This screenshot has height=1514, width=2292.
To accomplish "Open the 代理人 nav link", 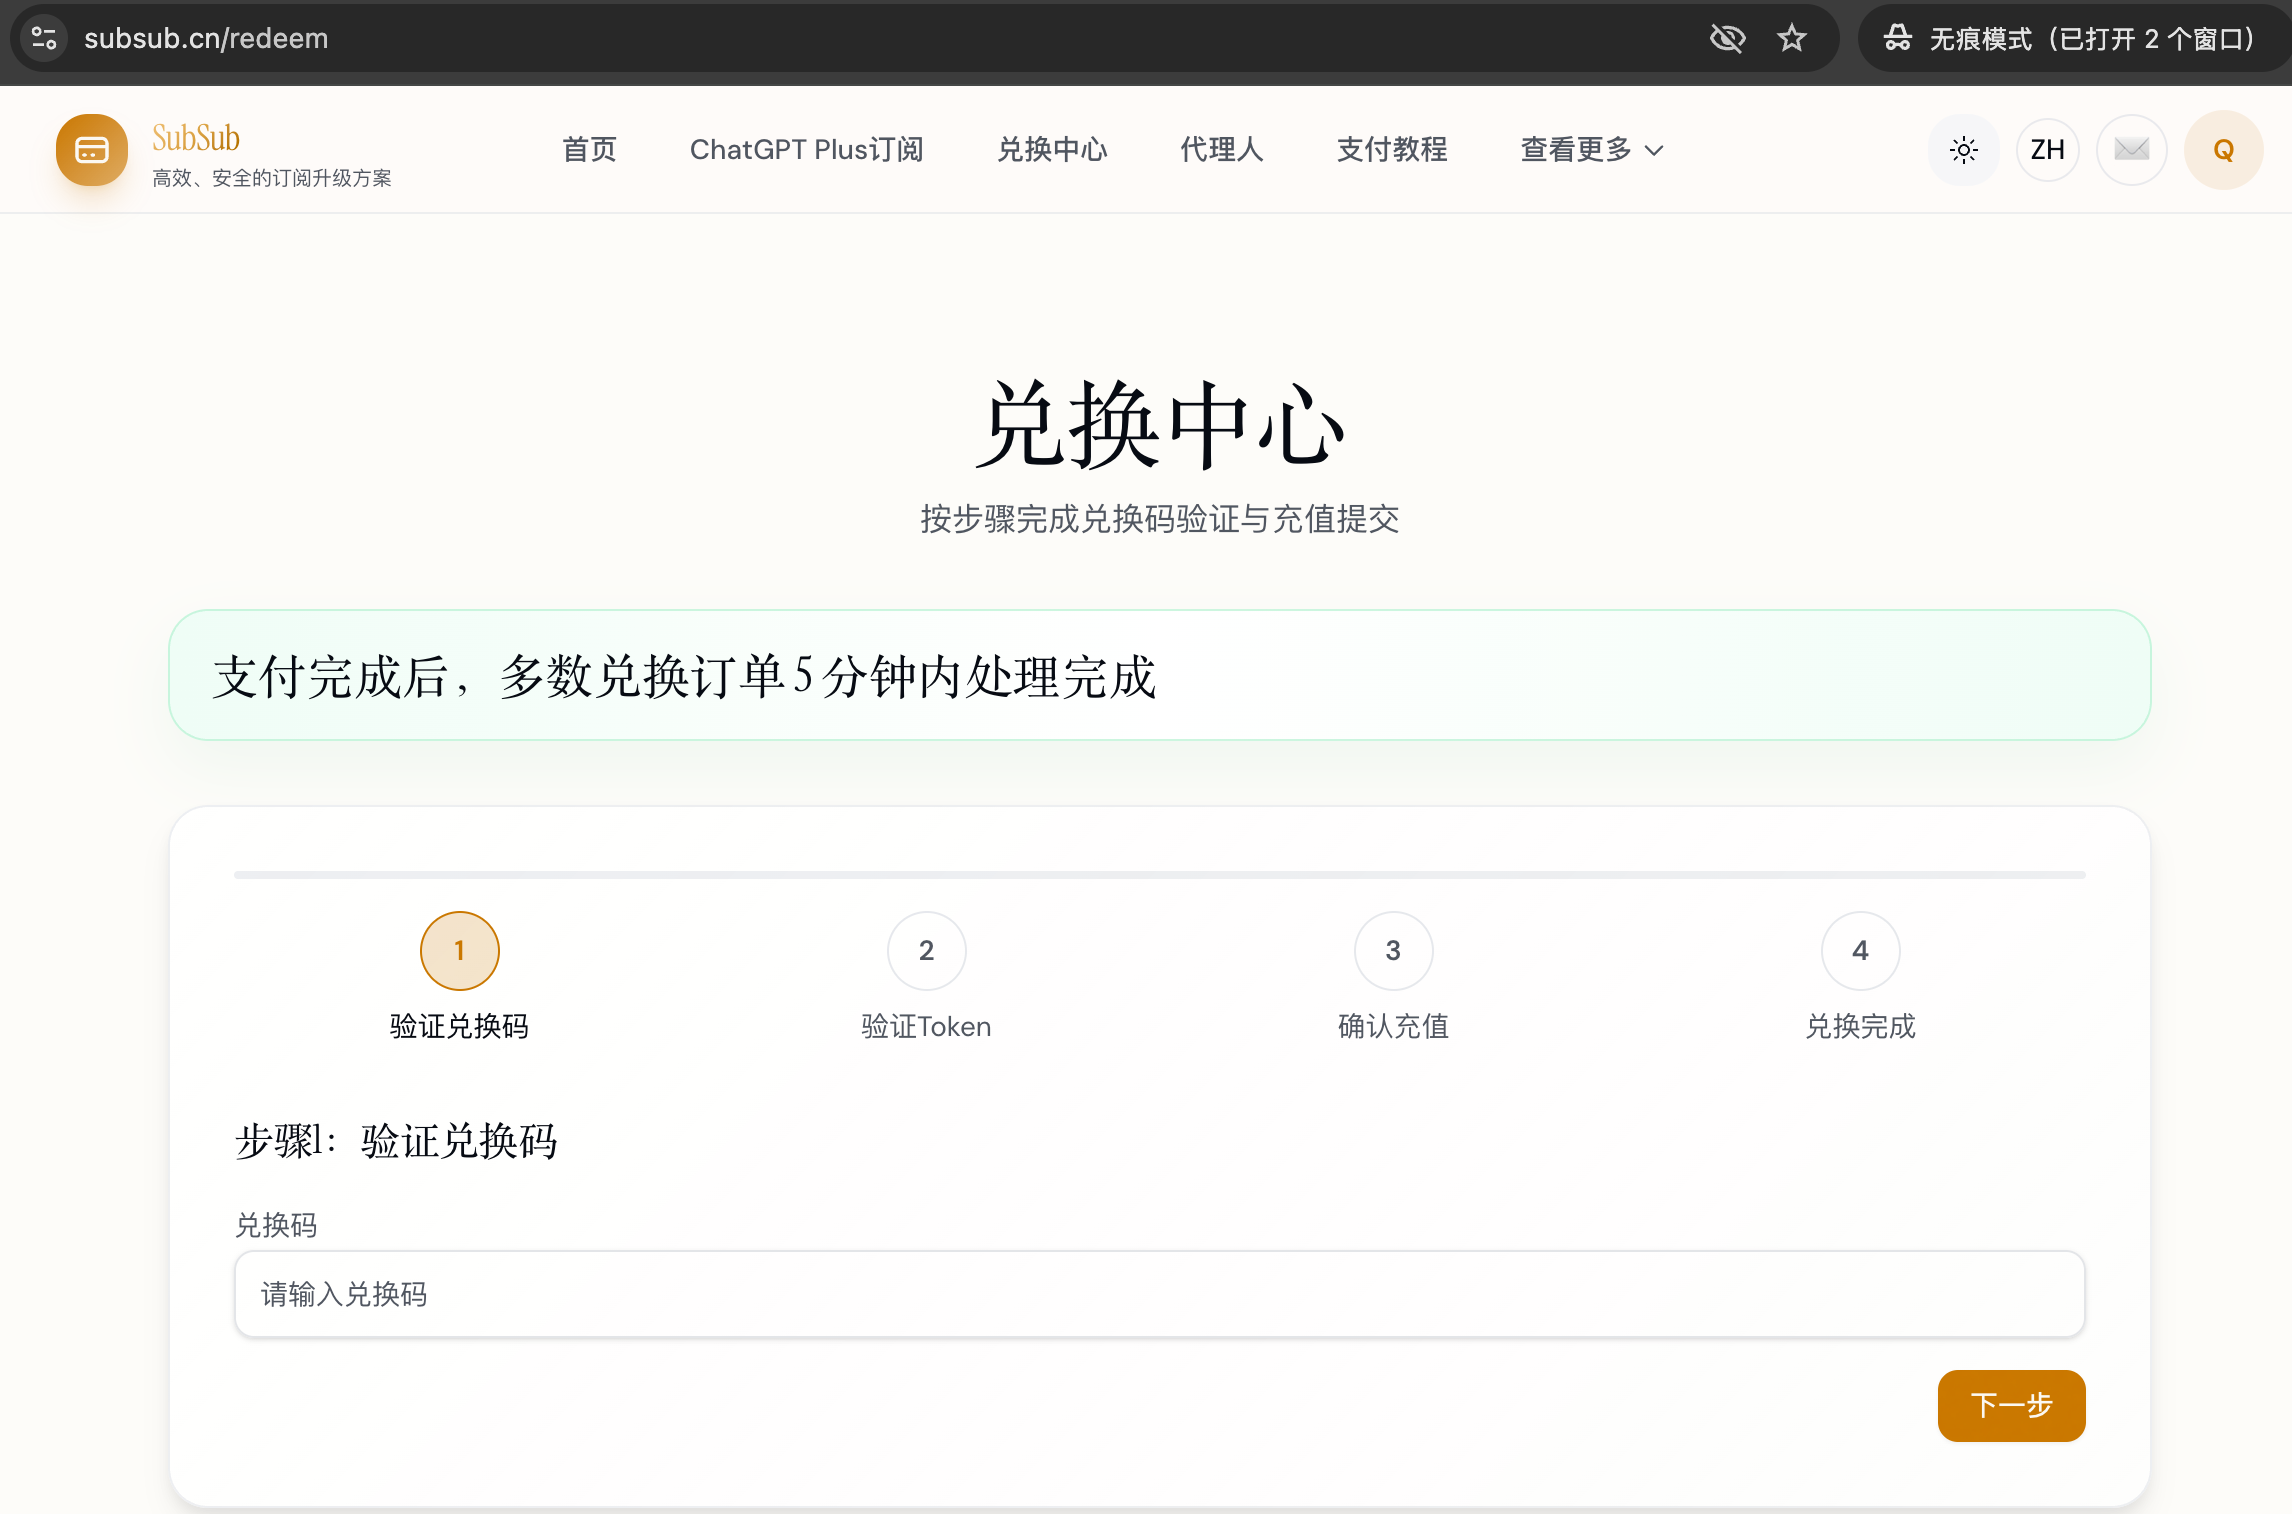I will pos(1221,150).
